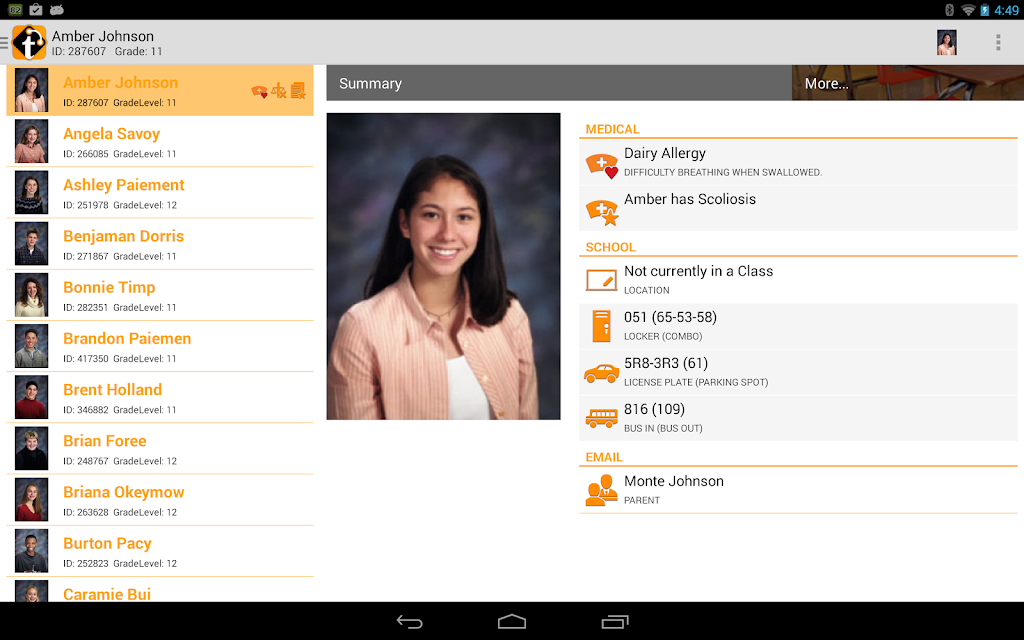Select Benjaman Dorris in the list
The width and height of the screenshot is (1024, 640).
click(x=160, y=244)
